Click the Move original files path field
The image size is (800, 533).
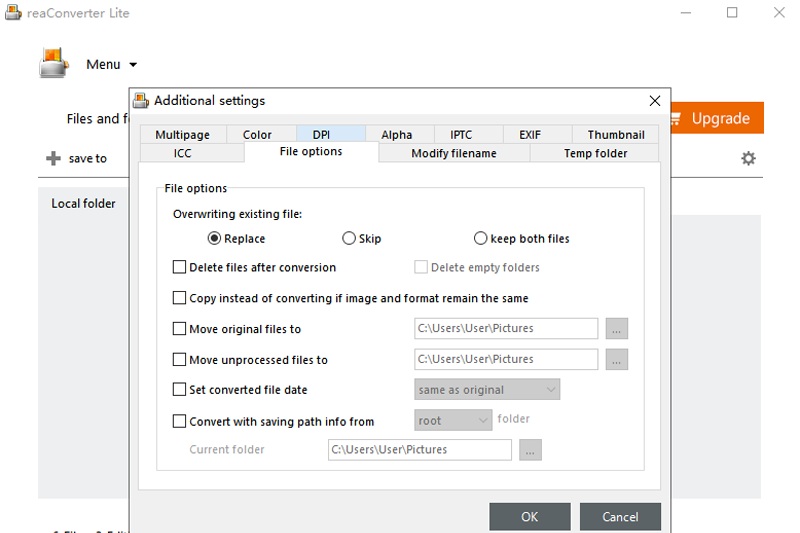coord(506,329)
